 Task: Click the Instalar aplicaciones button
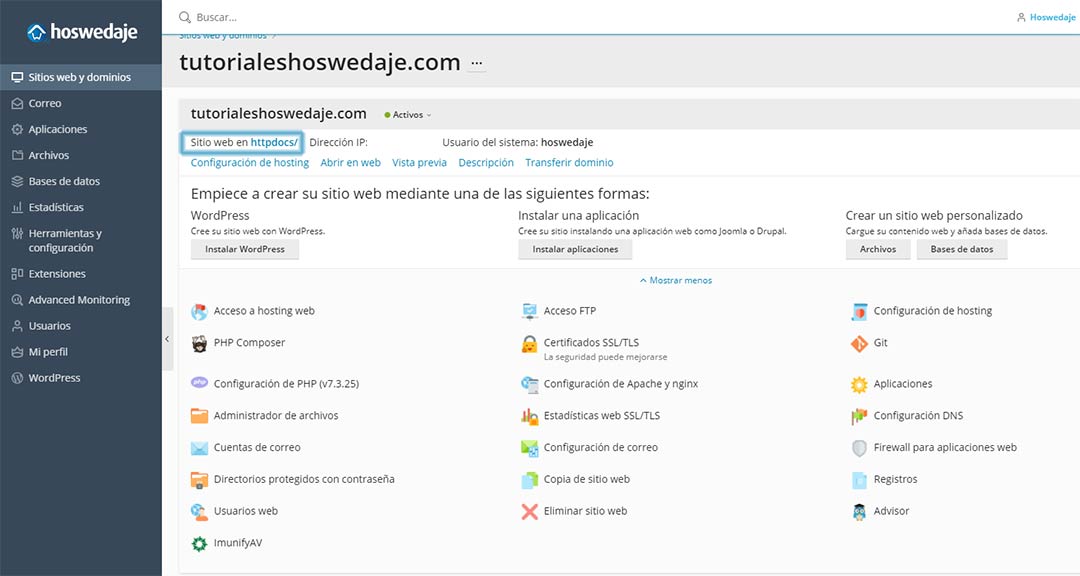(575, 249)
